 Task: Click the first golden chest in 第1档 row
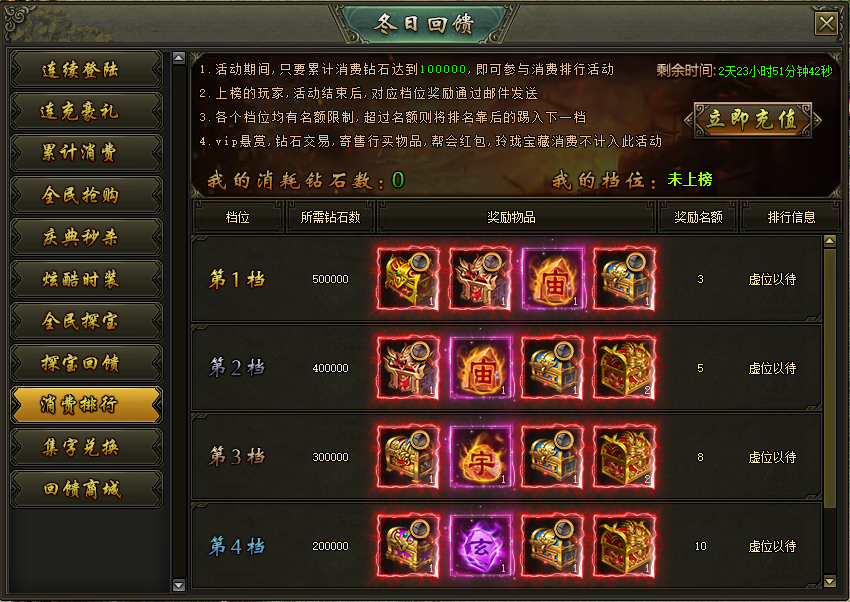pos(408,279)
